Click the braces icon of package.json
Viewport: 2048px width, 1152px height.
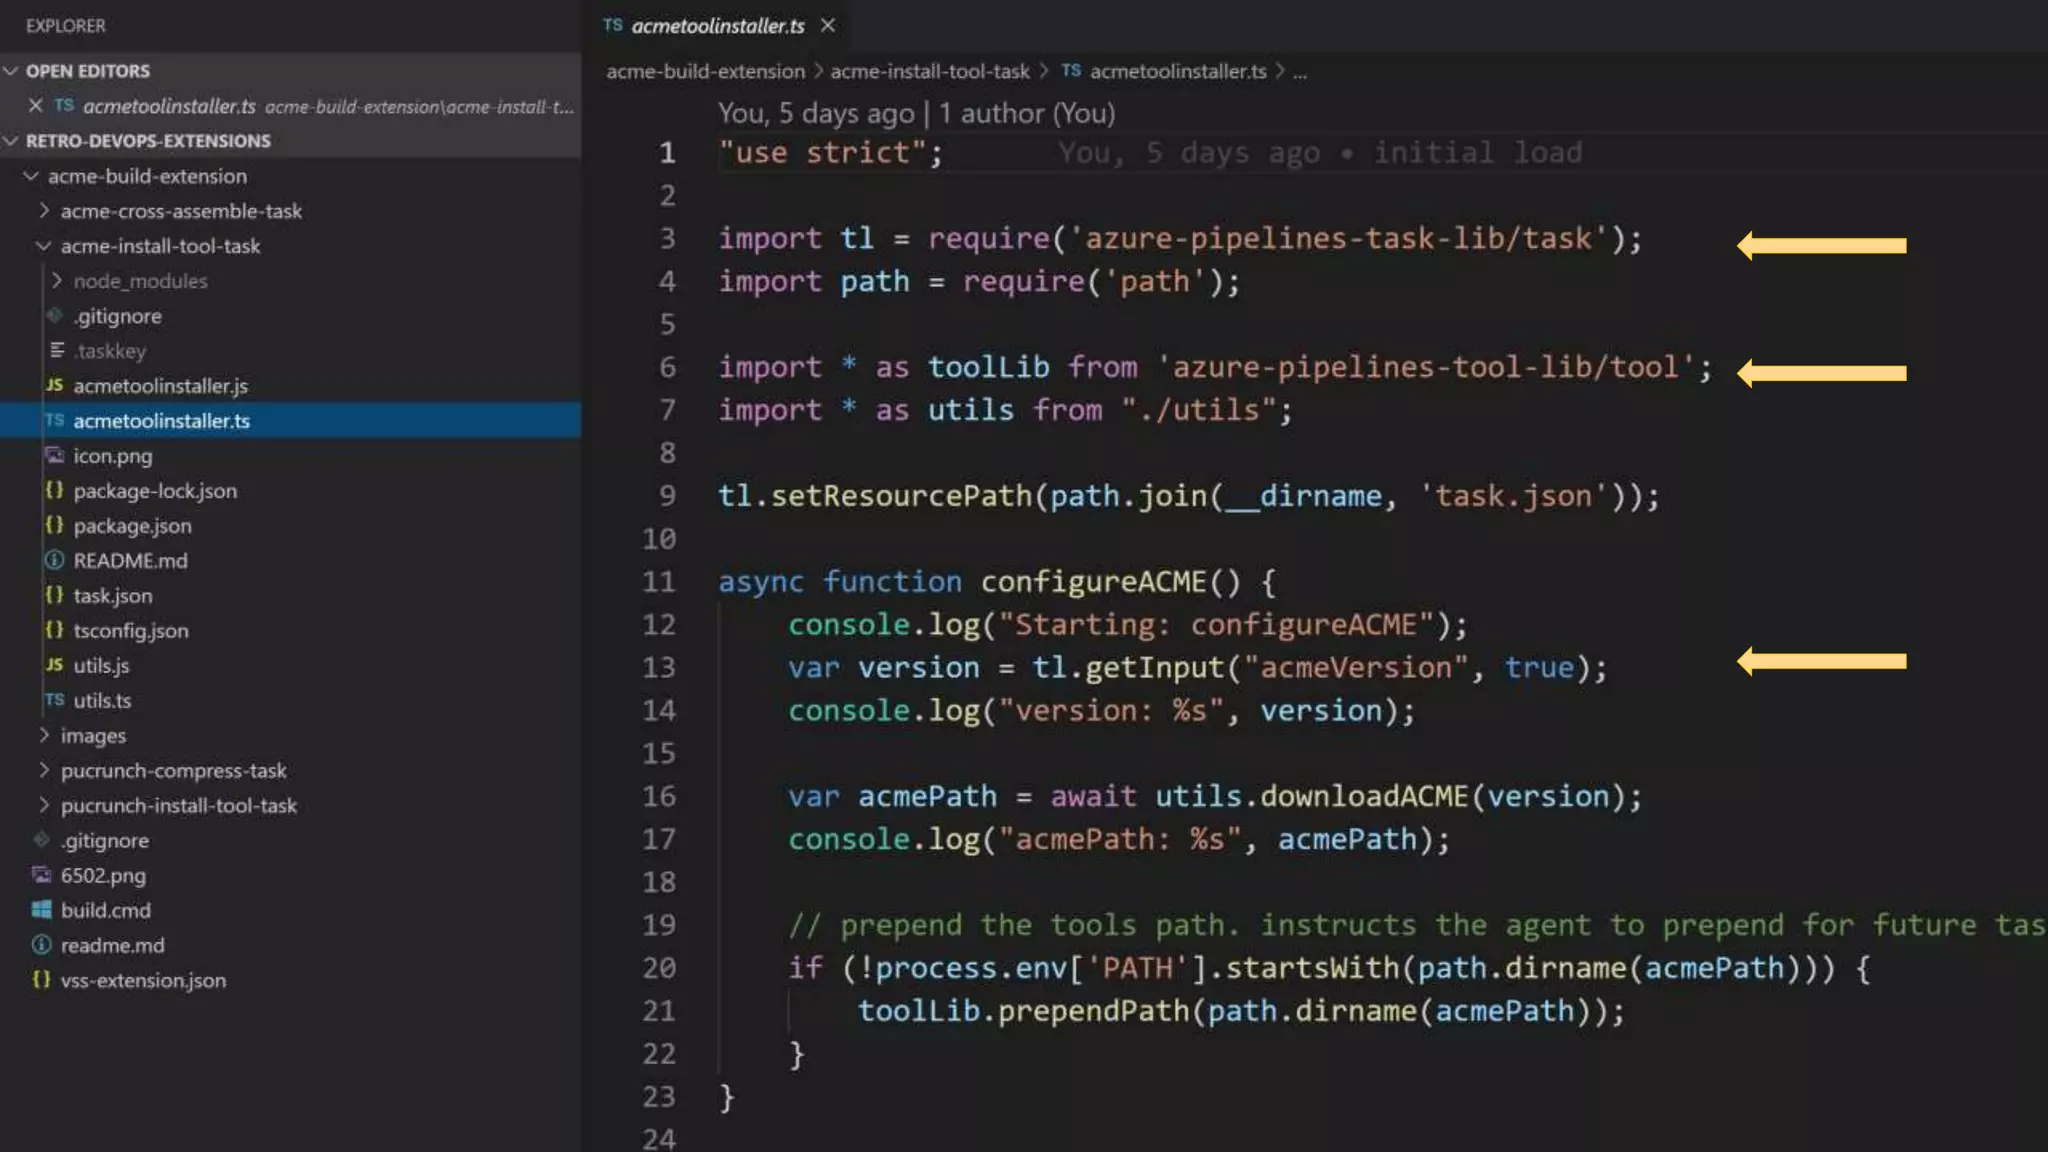click(55, 526)
